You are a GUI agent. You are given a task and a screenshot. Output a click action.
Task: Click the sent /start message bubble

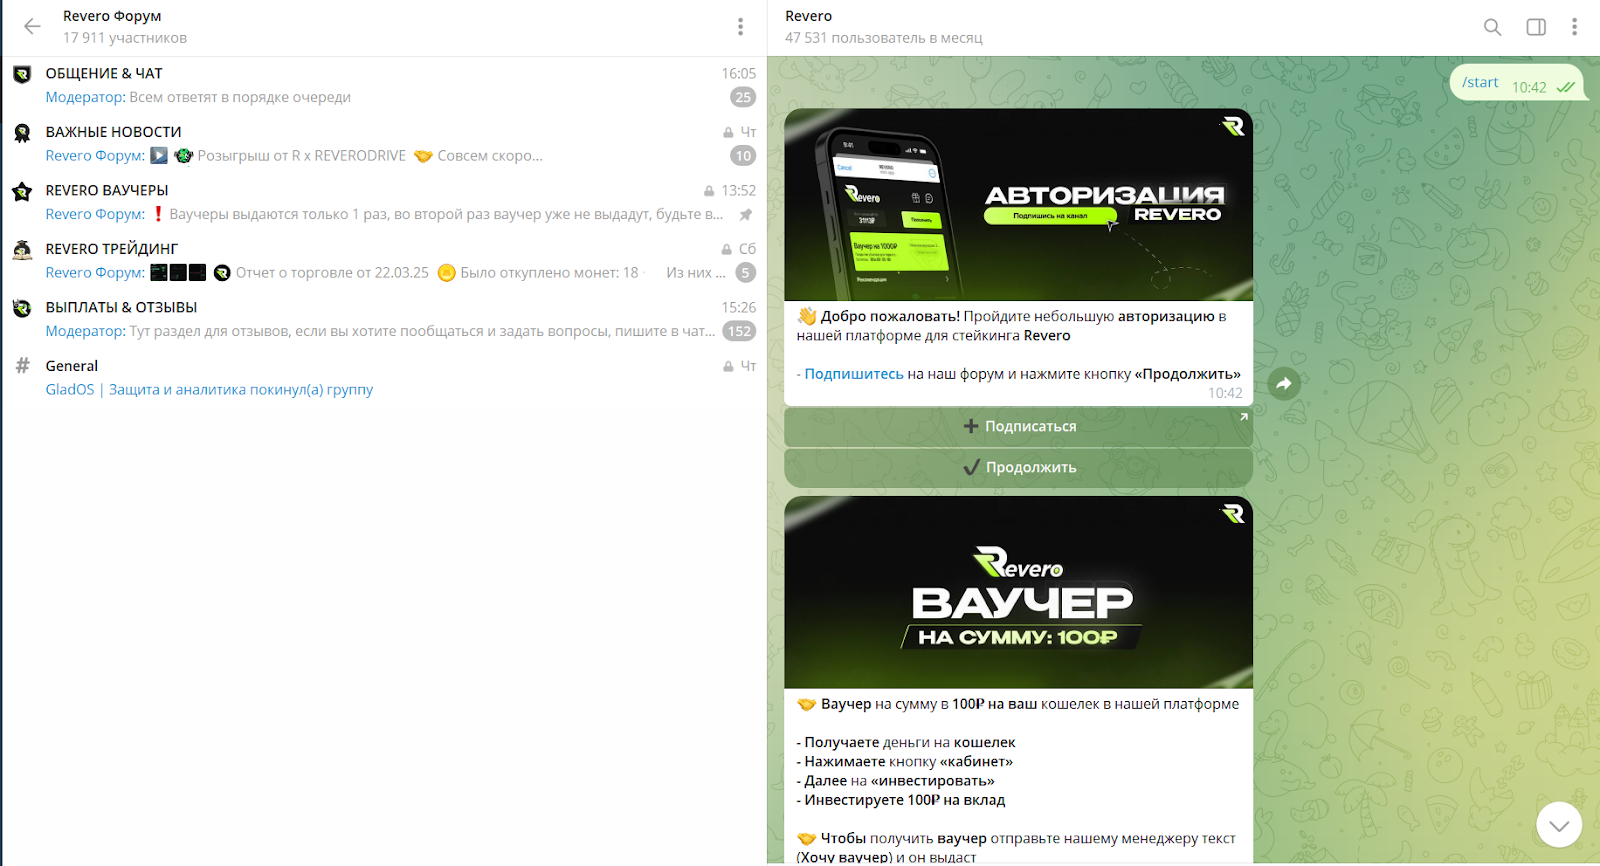click(1518, 84)
